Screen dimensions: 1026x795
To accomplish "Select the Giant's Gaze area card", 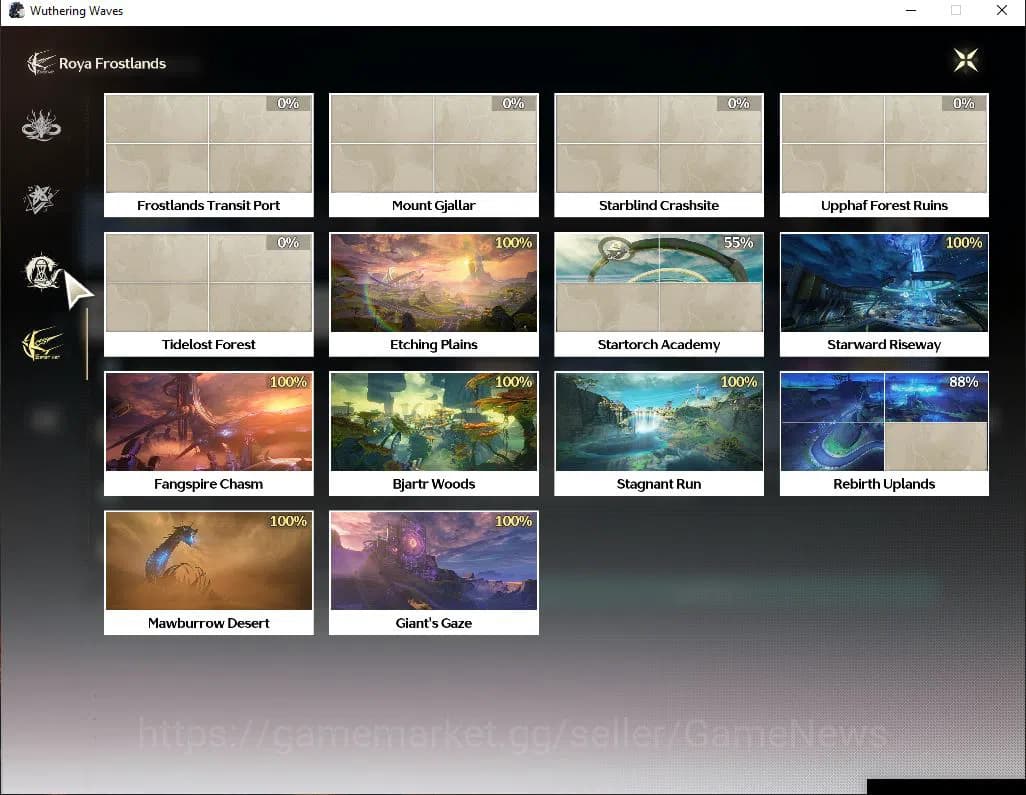I will [433, 572].
